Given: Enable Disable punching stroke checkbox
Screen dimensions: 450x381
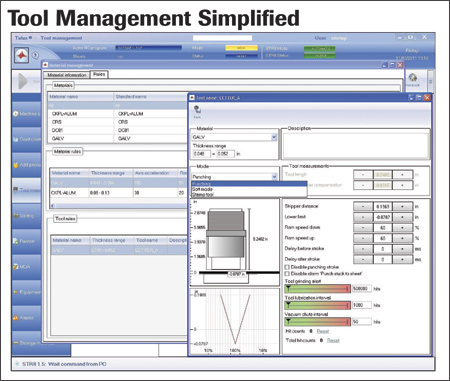Looking at the screenshot, I should (x=287, y=267).
